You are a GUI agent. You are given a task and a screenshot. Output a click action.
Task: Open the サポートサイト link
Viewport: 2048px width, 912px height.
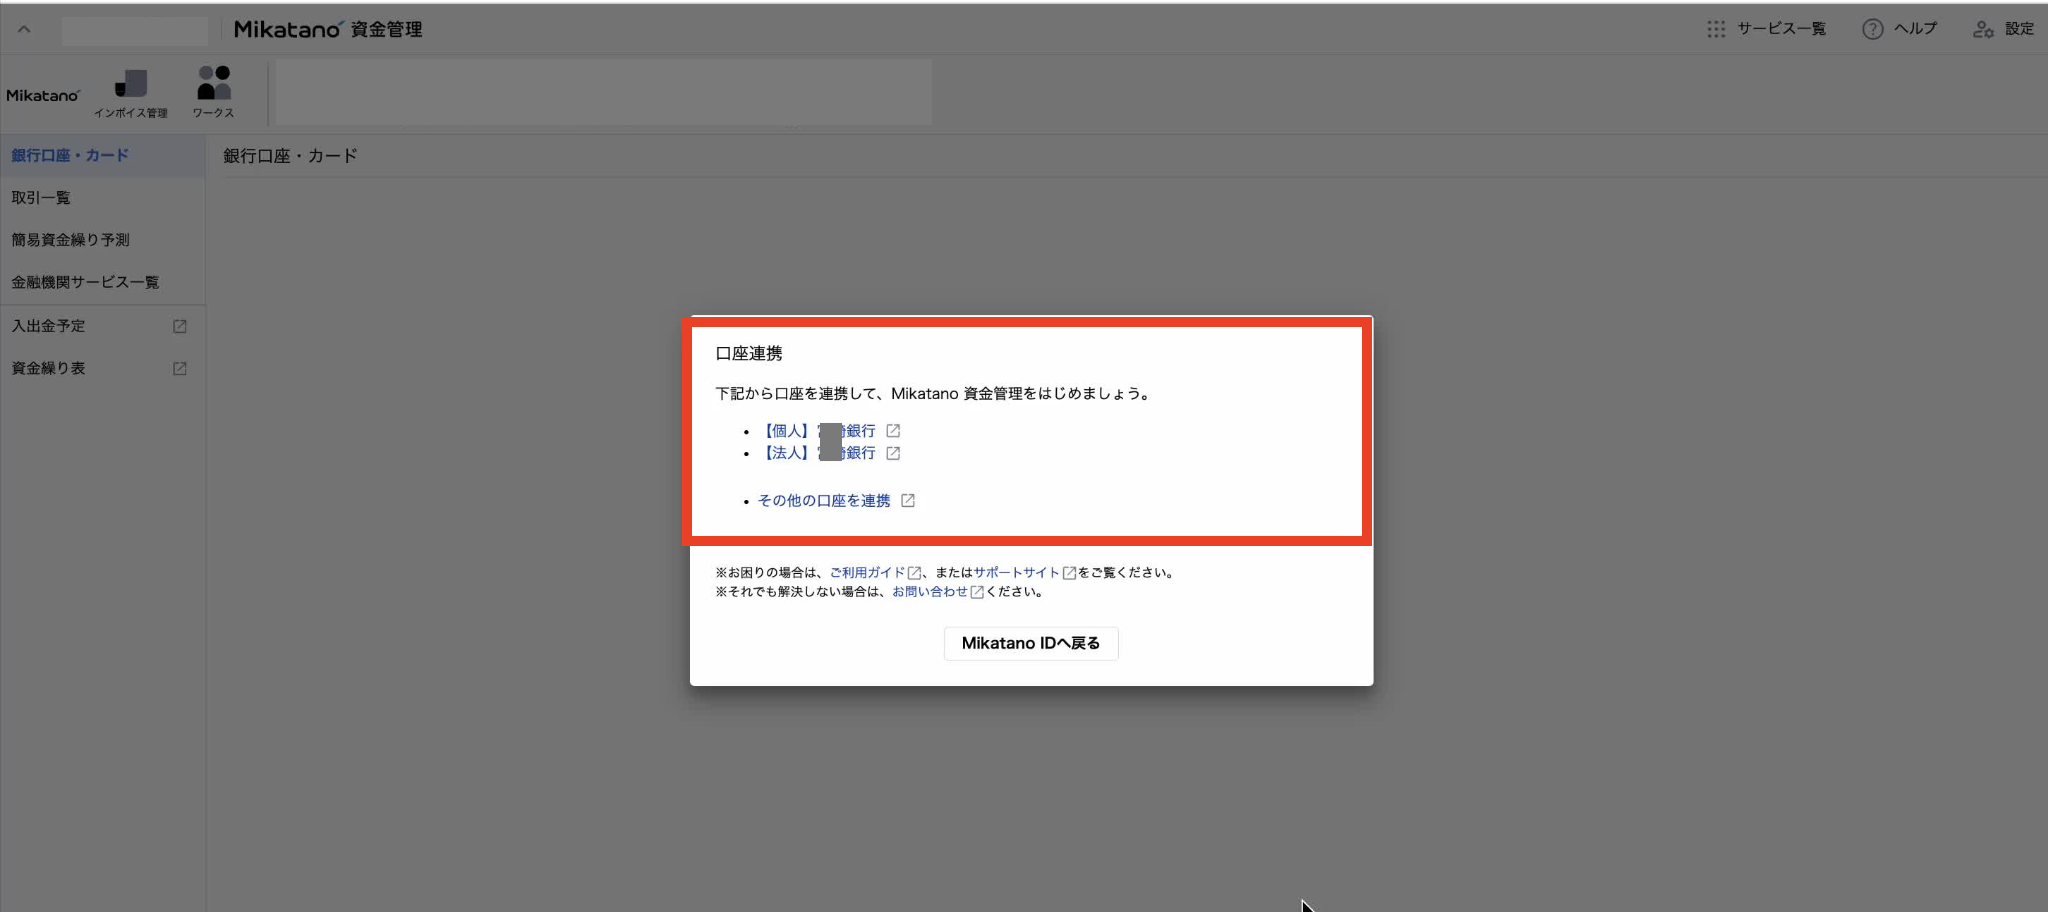[x=1017, y=573]
